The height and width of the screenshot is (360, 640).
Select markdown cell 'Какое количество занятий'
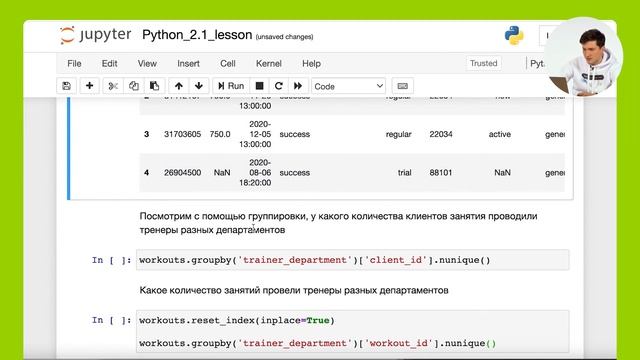coord(294,290)
